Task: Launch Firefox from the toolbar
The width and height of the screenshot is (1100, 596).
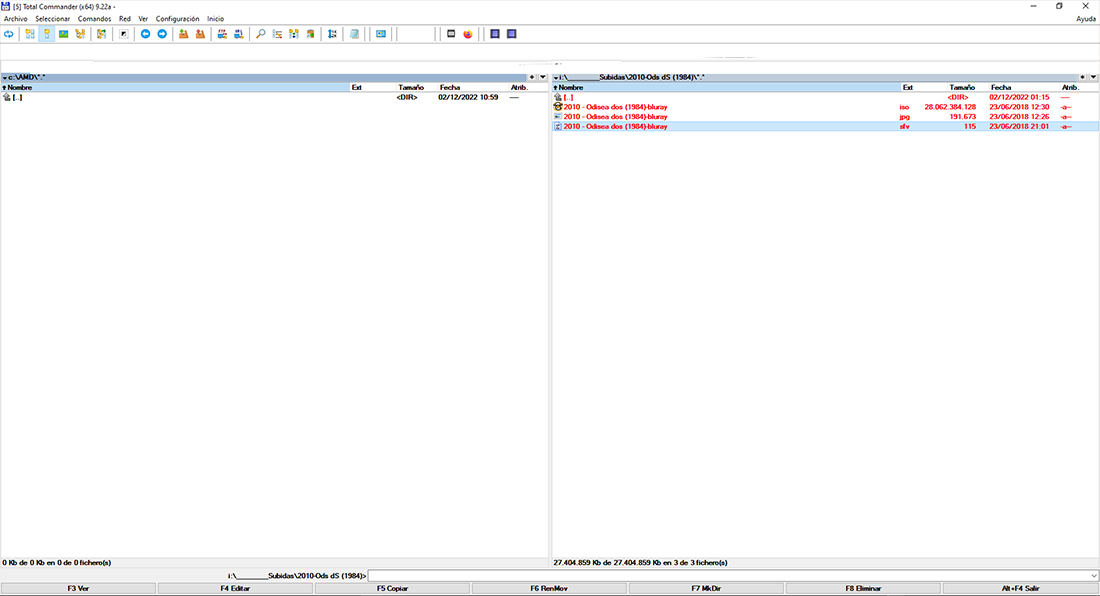Action: pos(468,34)
